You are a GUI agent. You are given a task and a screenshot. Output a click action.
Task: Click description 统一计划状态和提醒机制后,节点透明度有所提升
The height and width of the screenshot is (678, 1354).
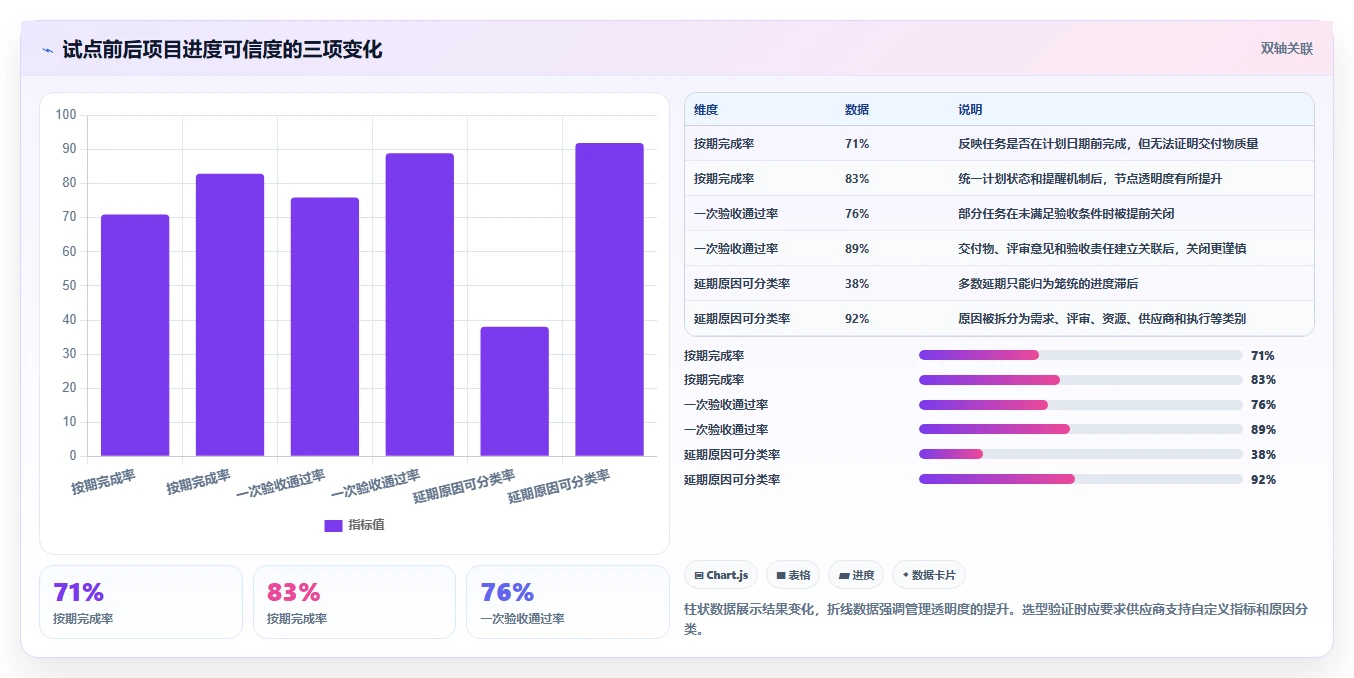point(1090,179)
